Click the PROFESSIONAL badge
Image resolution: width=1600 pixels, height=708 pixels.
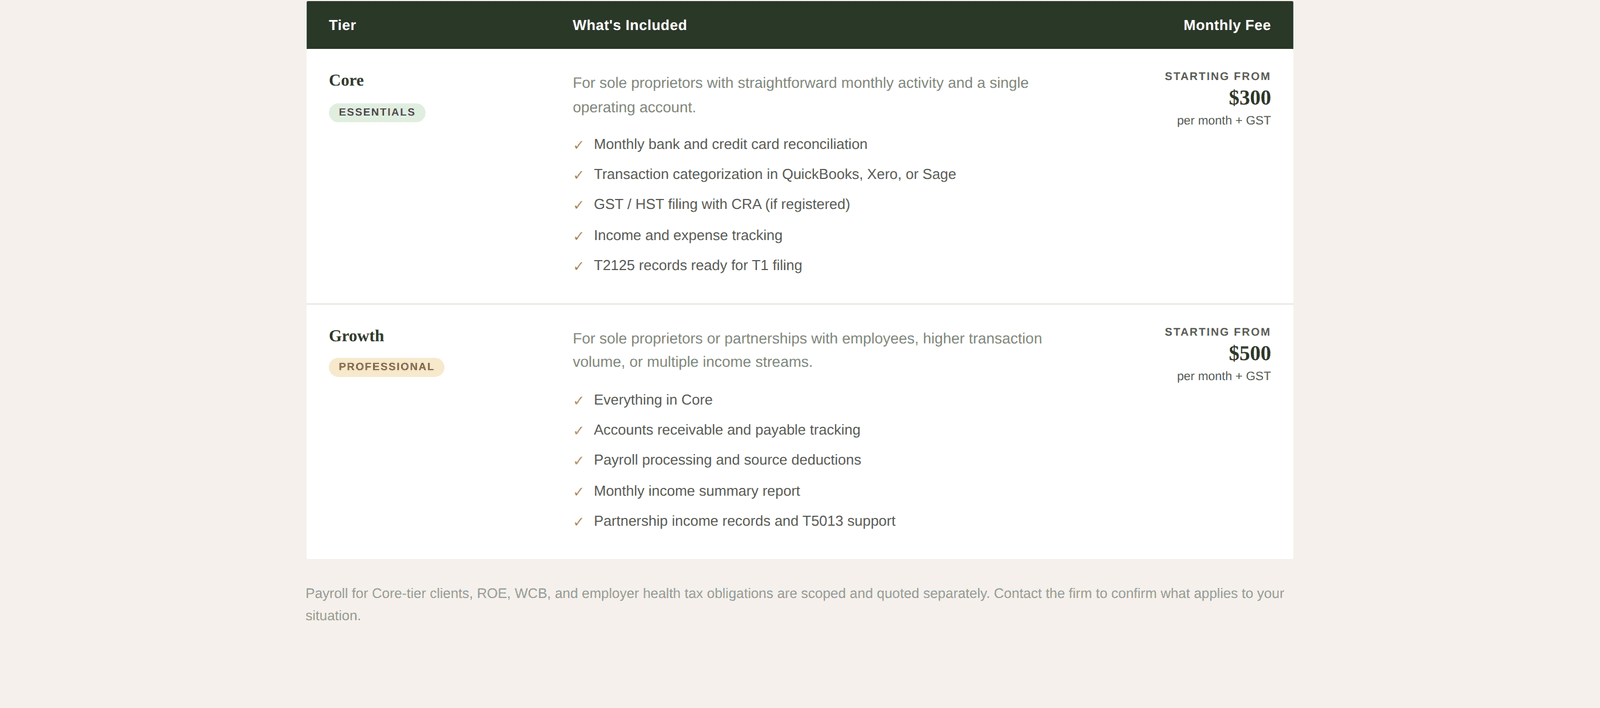pyautogui.click(x=386, y=367)
